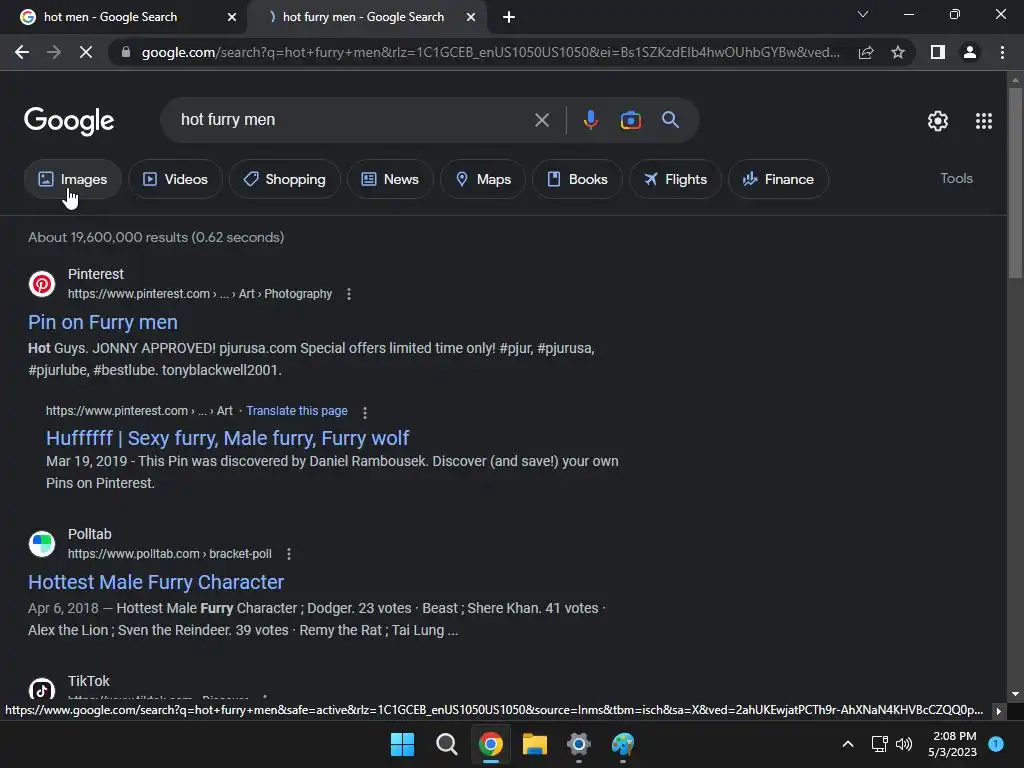Open more options for Huffffff result
Screen dimensions: 1024x768
365,412
